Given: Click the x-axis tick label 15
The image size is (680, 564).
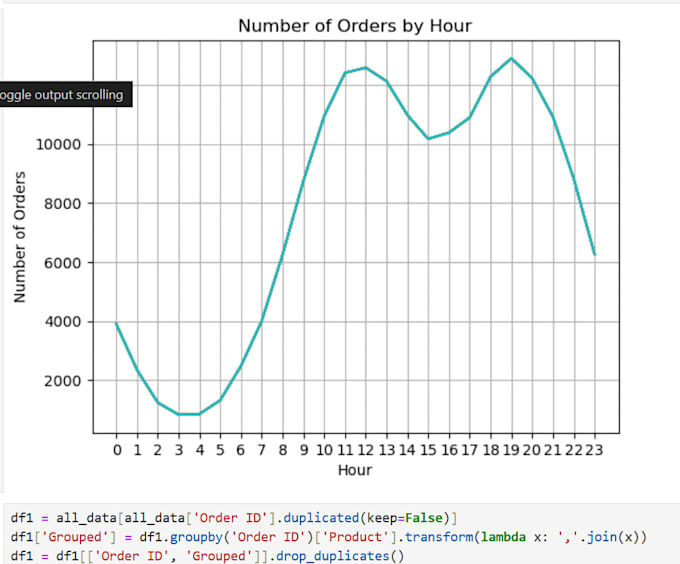Looking at the screenshot, I should coord(428,450).
